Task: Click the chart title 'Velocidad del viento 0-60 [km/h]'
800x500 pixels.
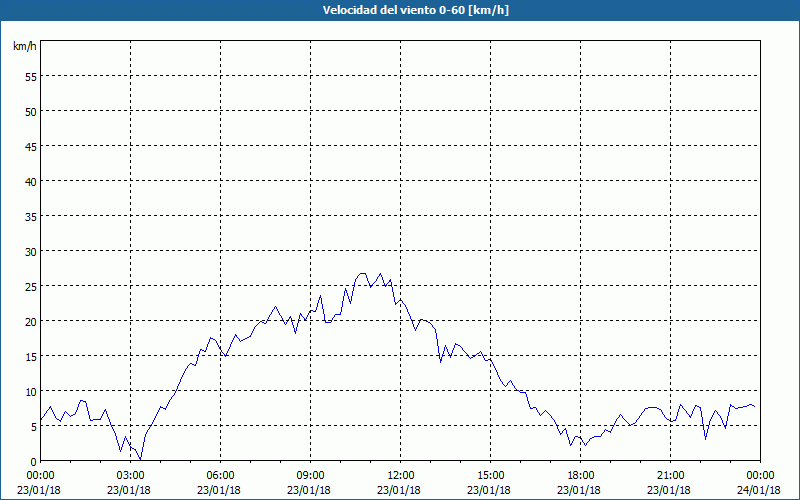Action: [400, 10]
